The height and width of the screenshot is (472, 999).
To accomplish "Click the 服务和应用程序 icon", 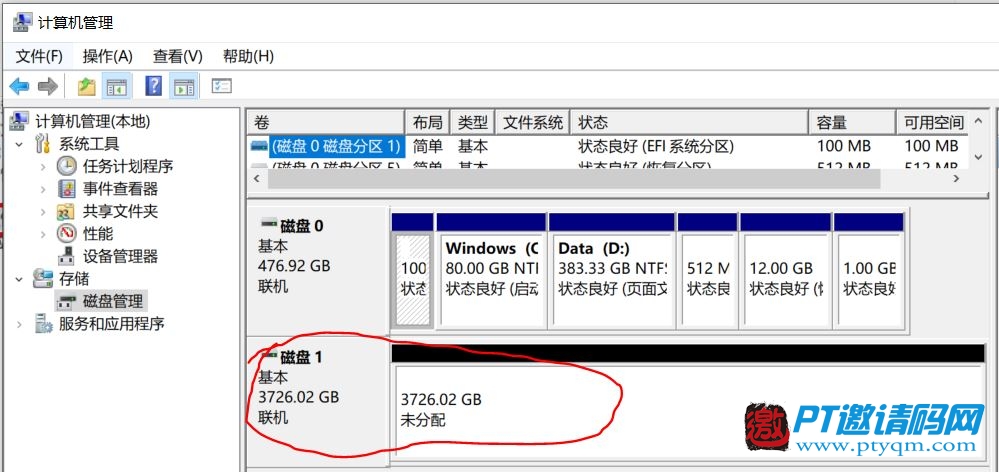I will 43,324.
